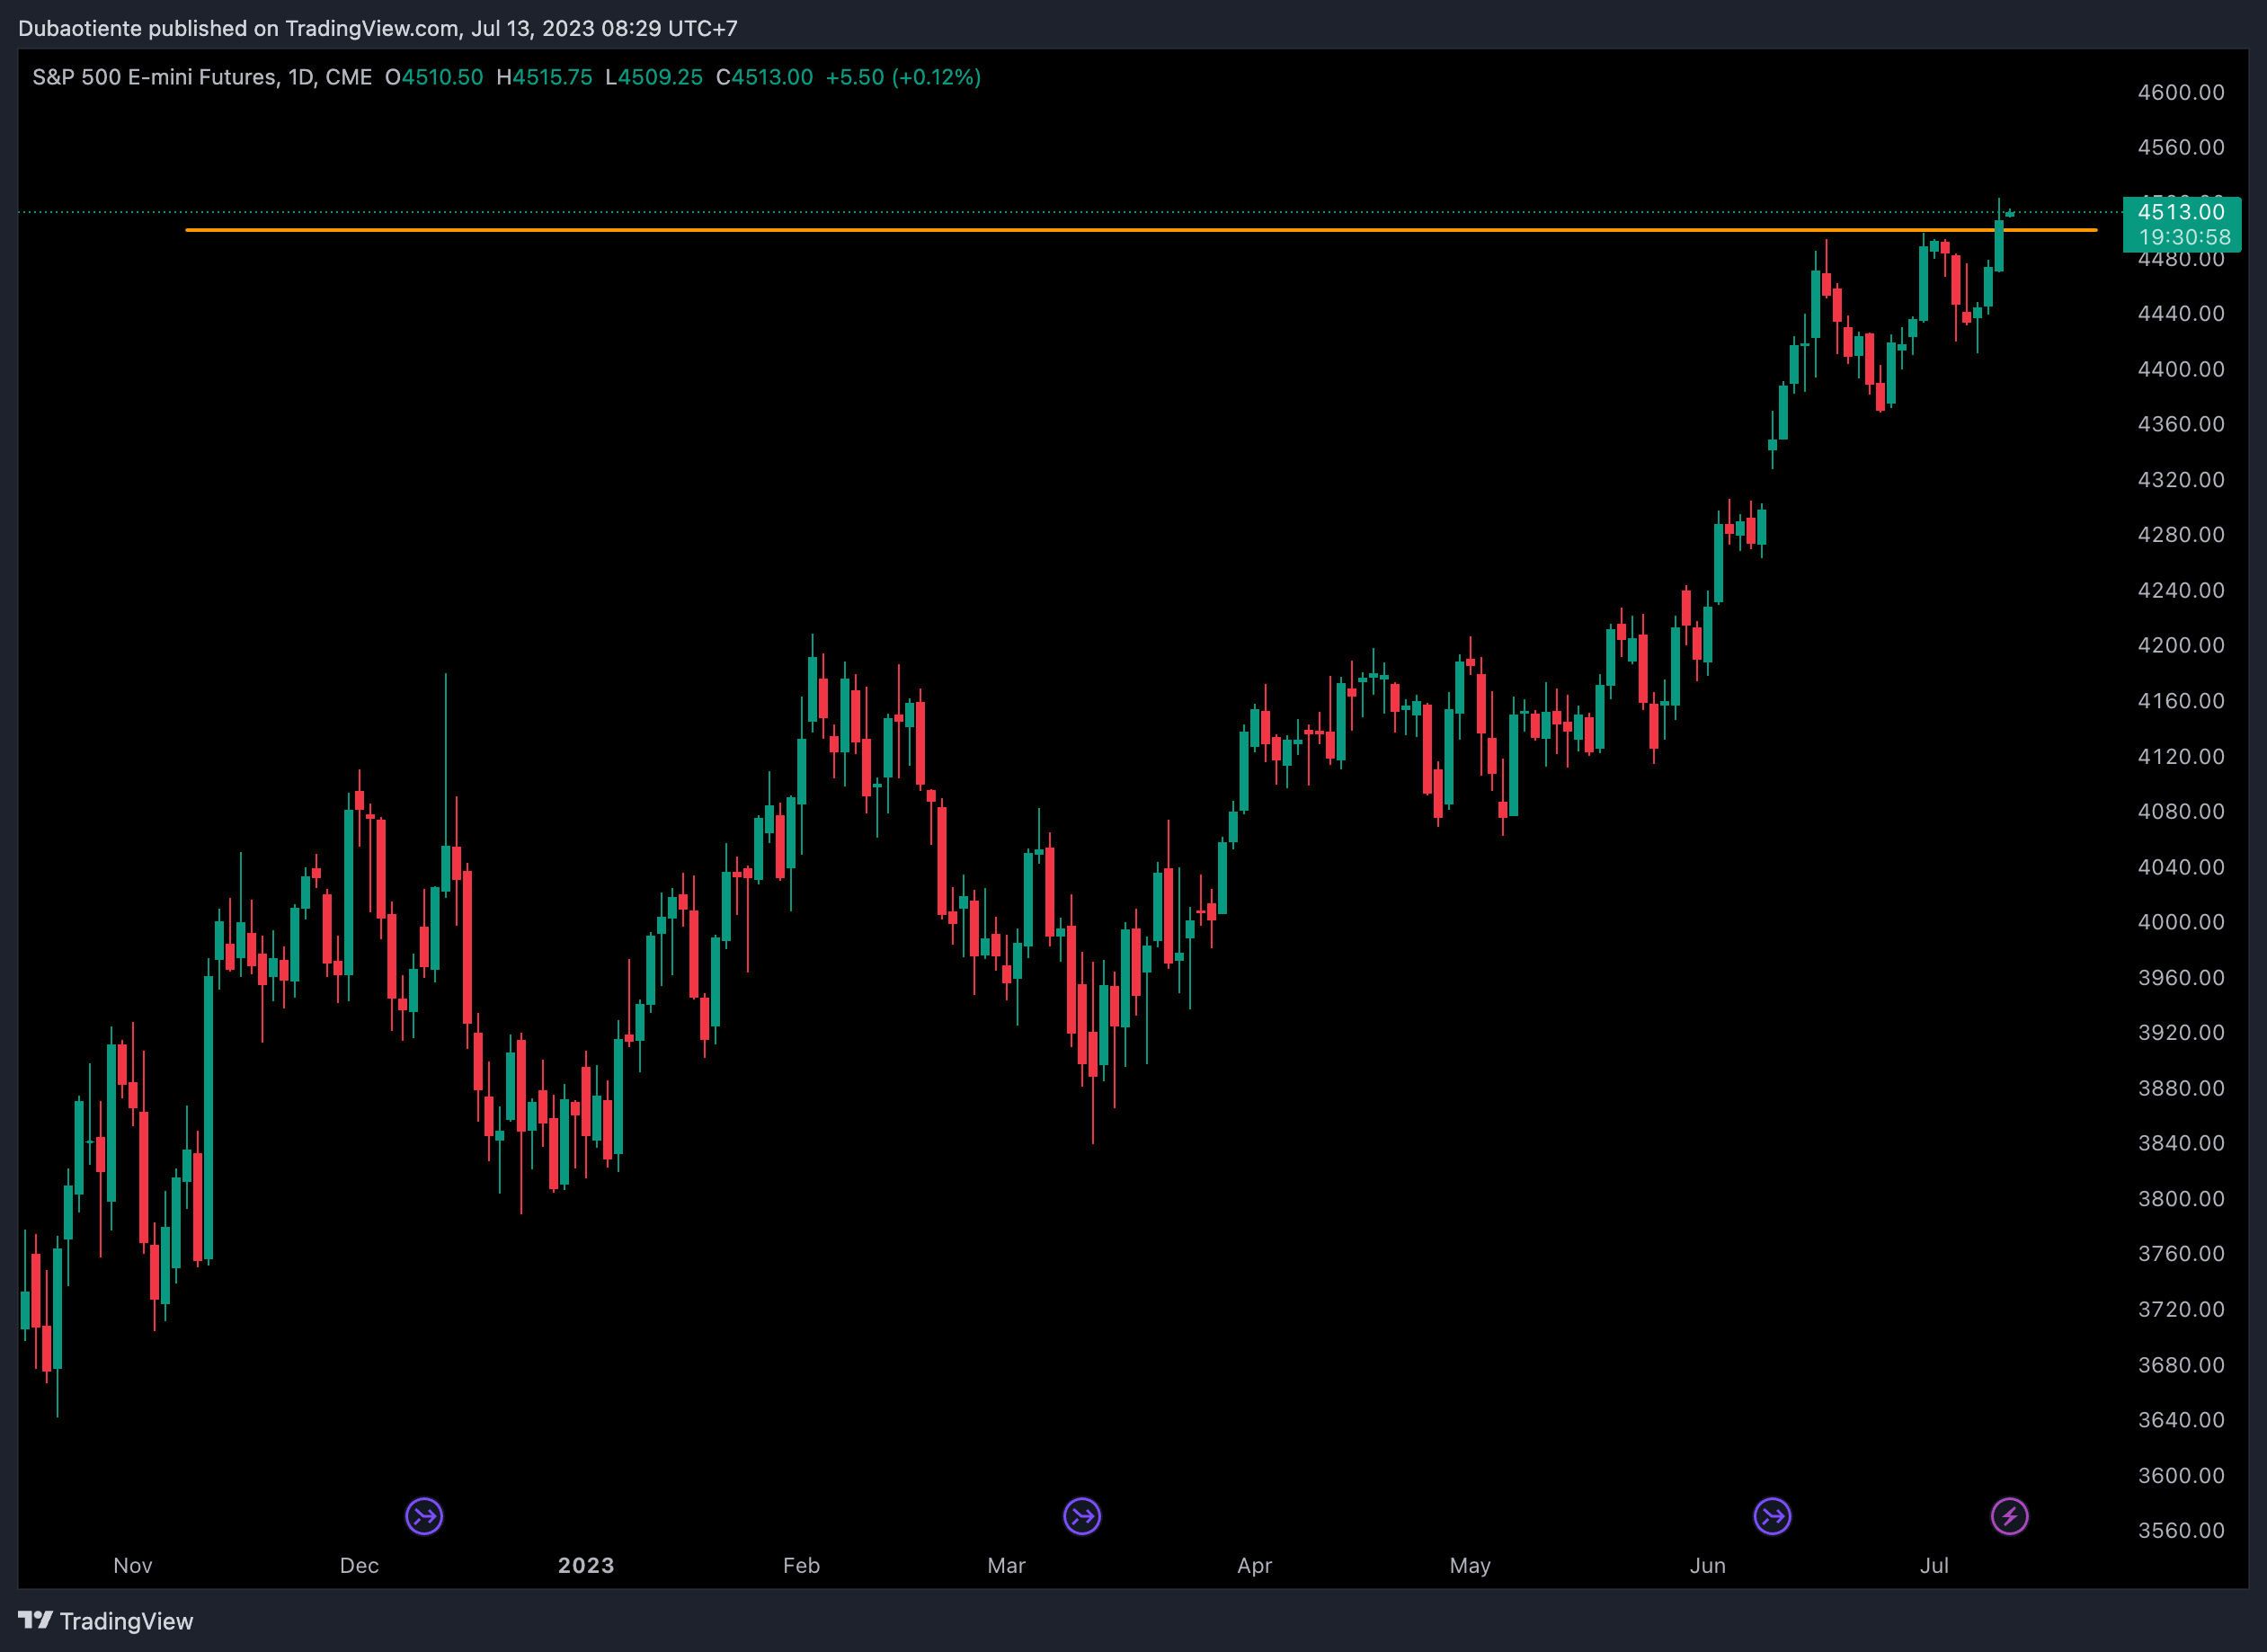Click the Mar label on time axis
The image size is (2267, 1652).
(1006, 1565)
